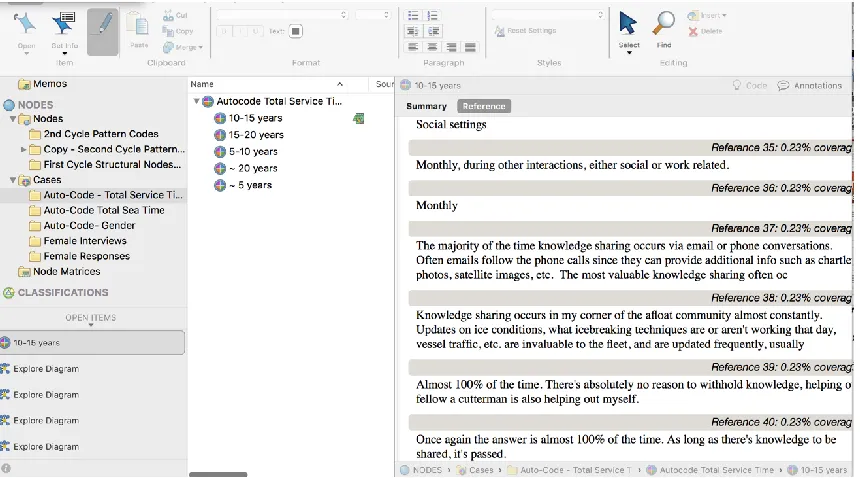Center-align paragraph text

point(432,47)
